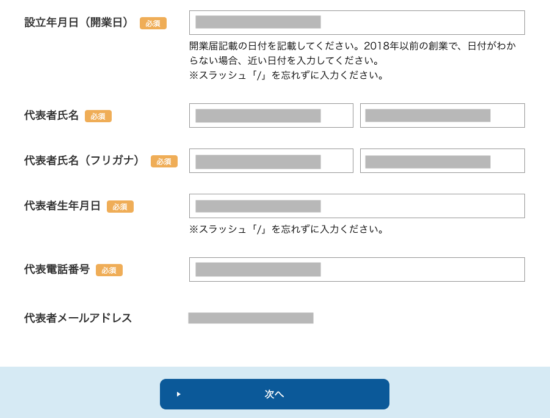Click the 代表電話番号 label
The image size is (550, 418).
tap(57, 269)
